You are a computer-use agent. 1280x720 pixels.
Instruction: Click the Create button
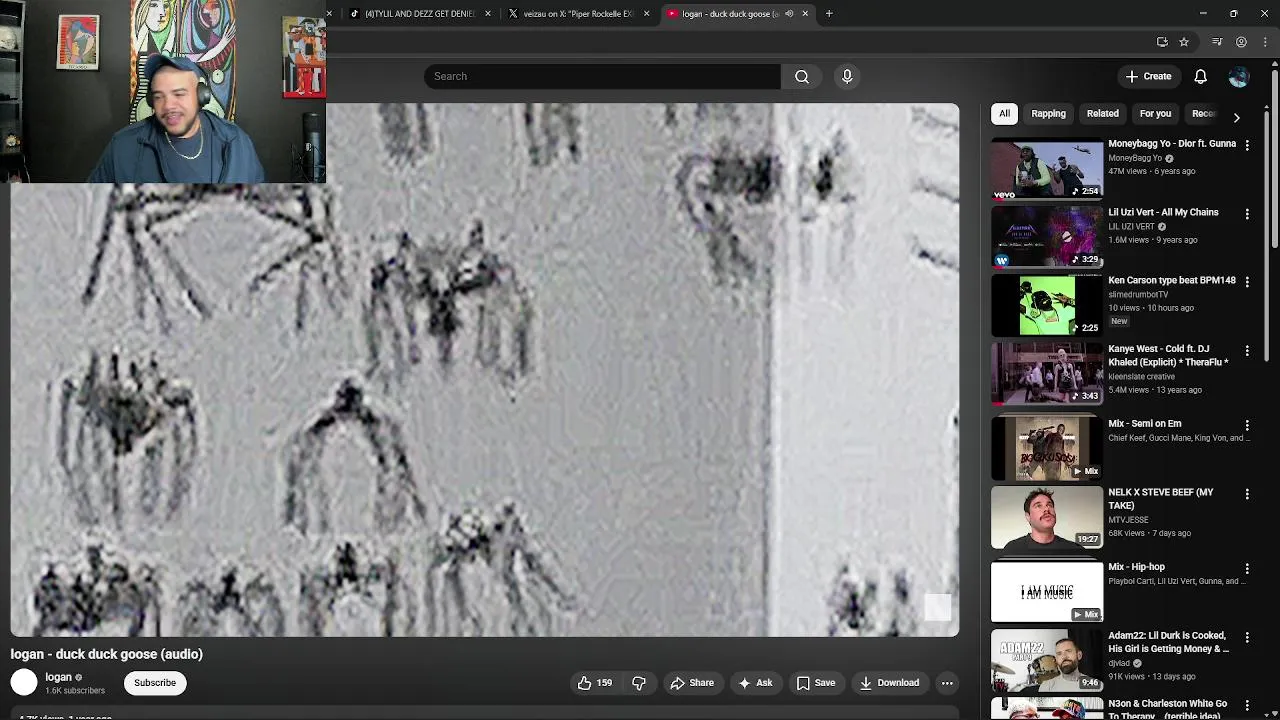click(1147, 76)
